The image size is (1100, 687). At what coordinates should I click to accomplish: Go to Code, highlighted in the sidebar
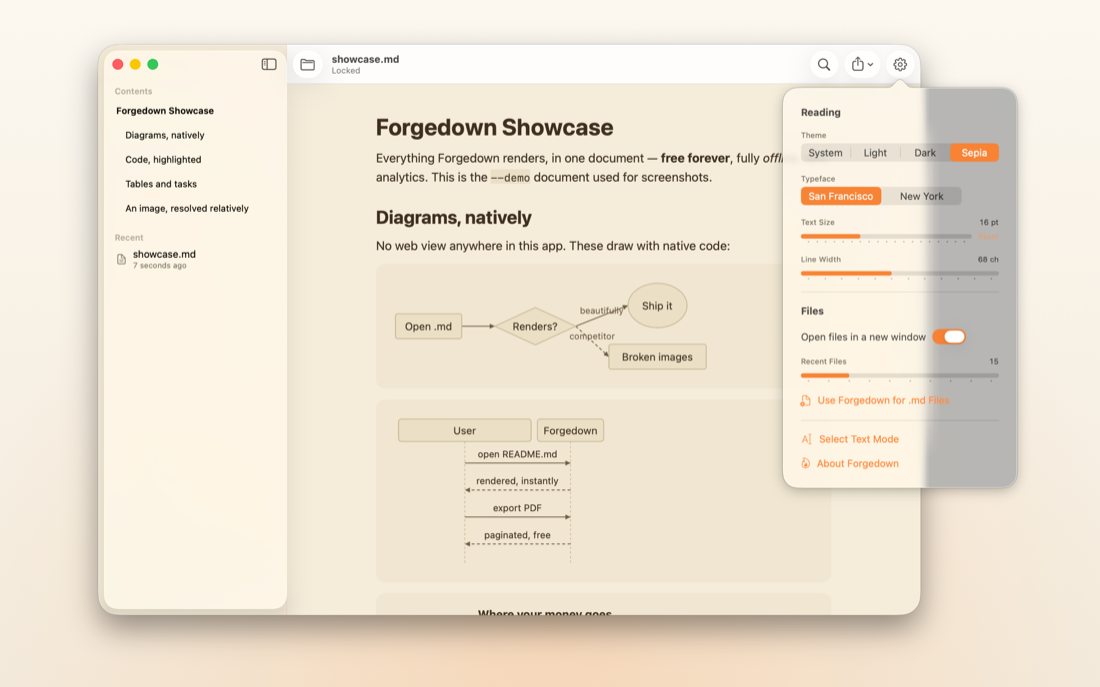[x=163, y=160]
